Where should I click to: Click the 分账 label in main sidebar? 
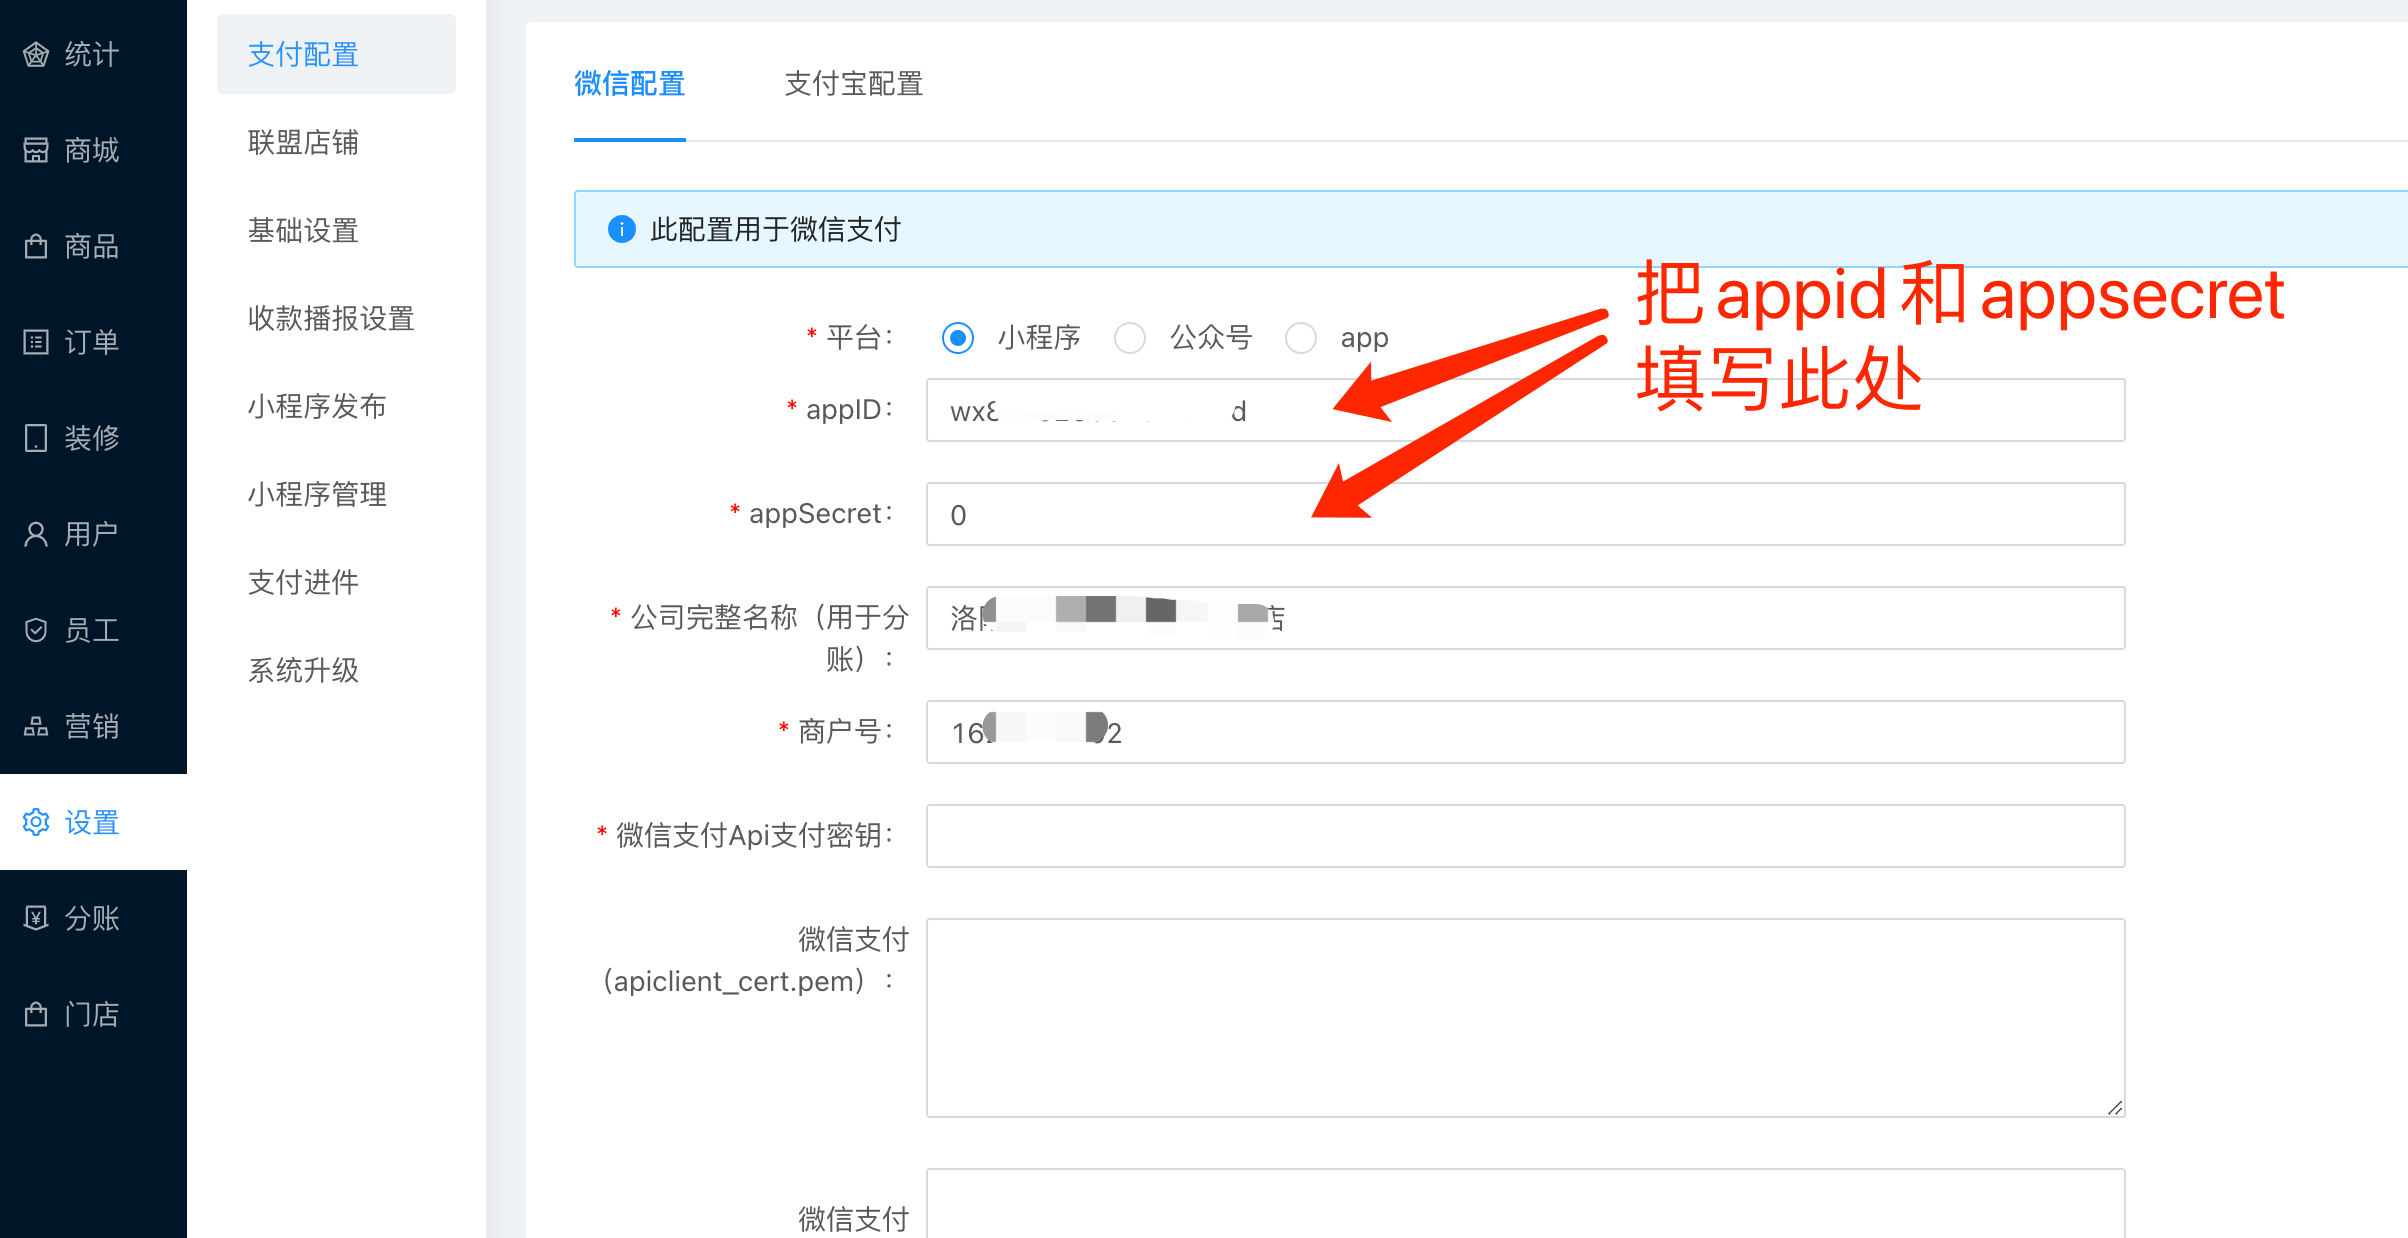click(x=92, y=918)
